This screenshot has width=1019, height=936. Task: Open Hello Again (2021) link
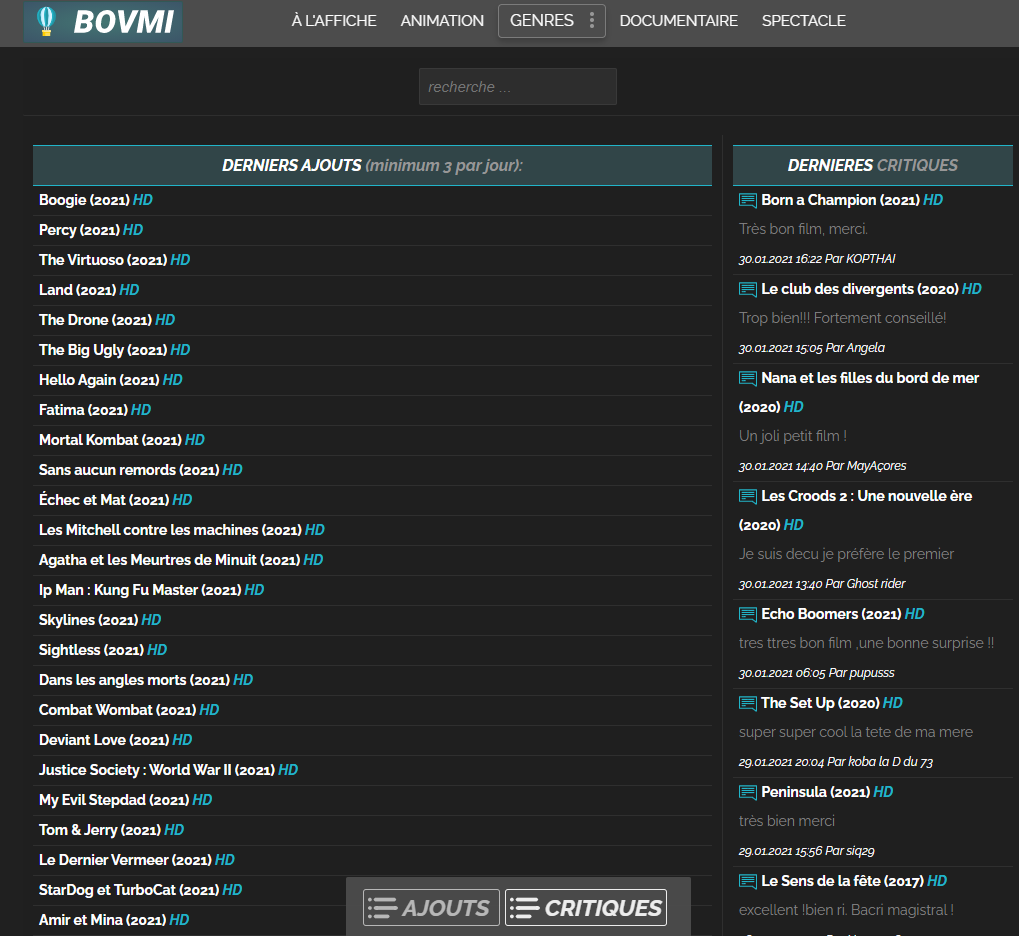coord(110,380)
